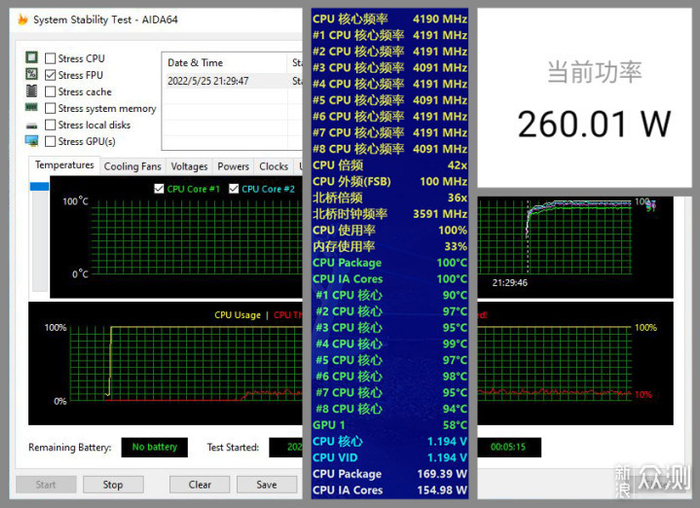Click the CPU chip icon beside Stress CPU
Viewport: 700px width, 508px height.
pyautogui.click(x=32, y=58)
